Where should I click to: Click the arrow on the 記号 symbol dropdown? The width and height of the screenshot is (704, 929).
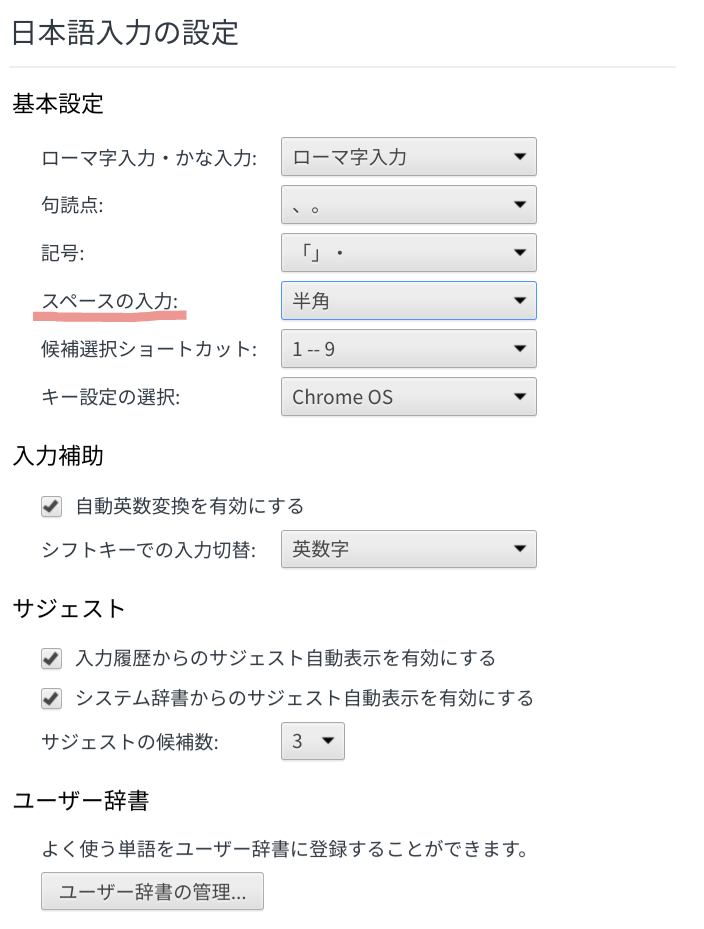pyautogui.click(x=520, y=253)
